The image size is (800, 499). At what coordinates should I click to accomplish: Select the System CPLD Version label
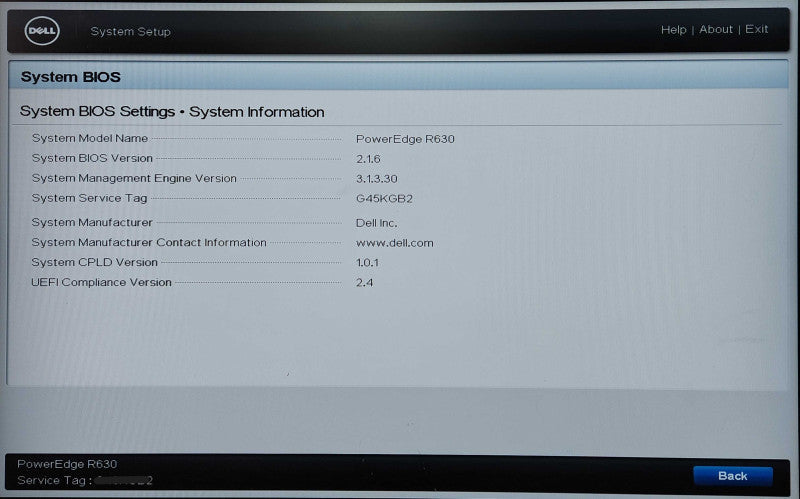point(94,262)
